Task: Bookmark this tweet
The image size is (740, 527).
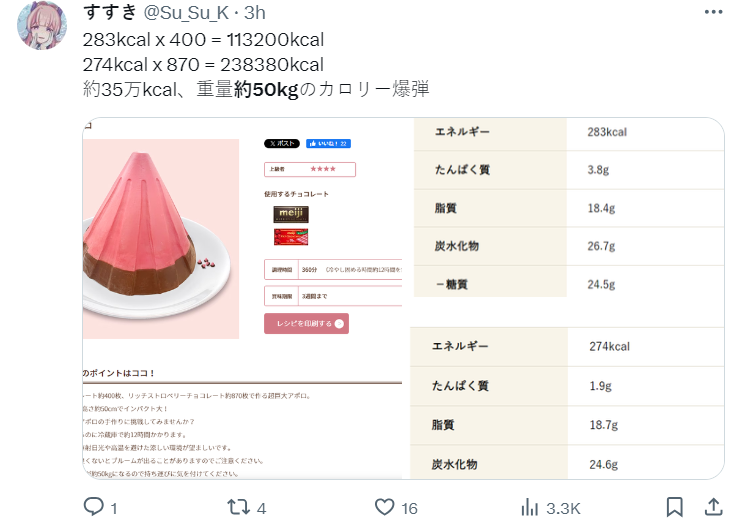Action: point(674,507)
